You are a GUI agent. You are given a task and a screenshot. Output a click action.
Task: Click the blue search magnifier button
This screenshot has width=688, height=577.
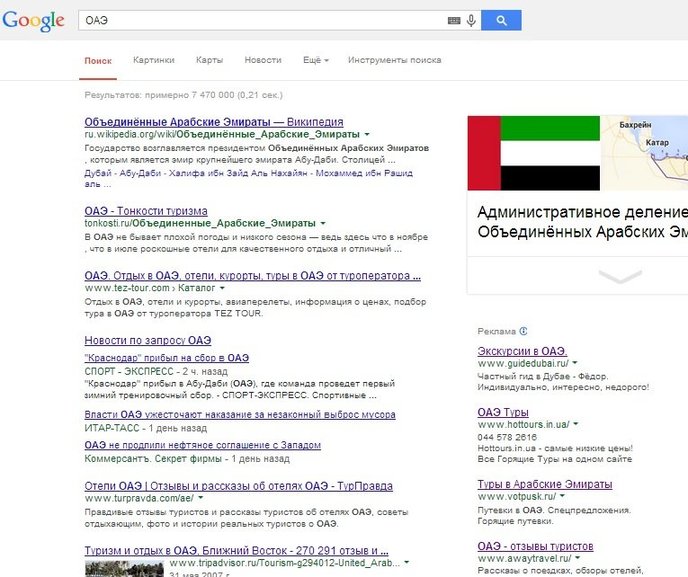point(501,20)
